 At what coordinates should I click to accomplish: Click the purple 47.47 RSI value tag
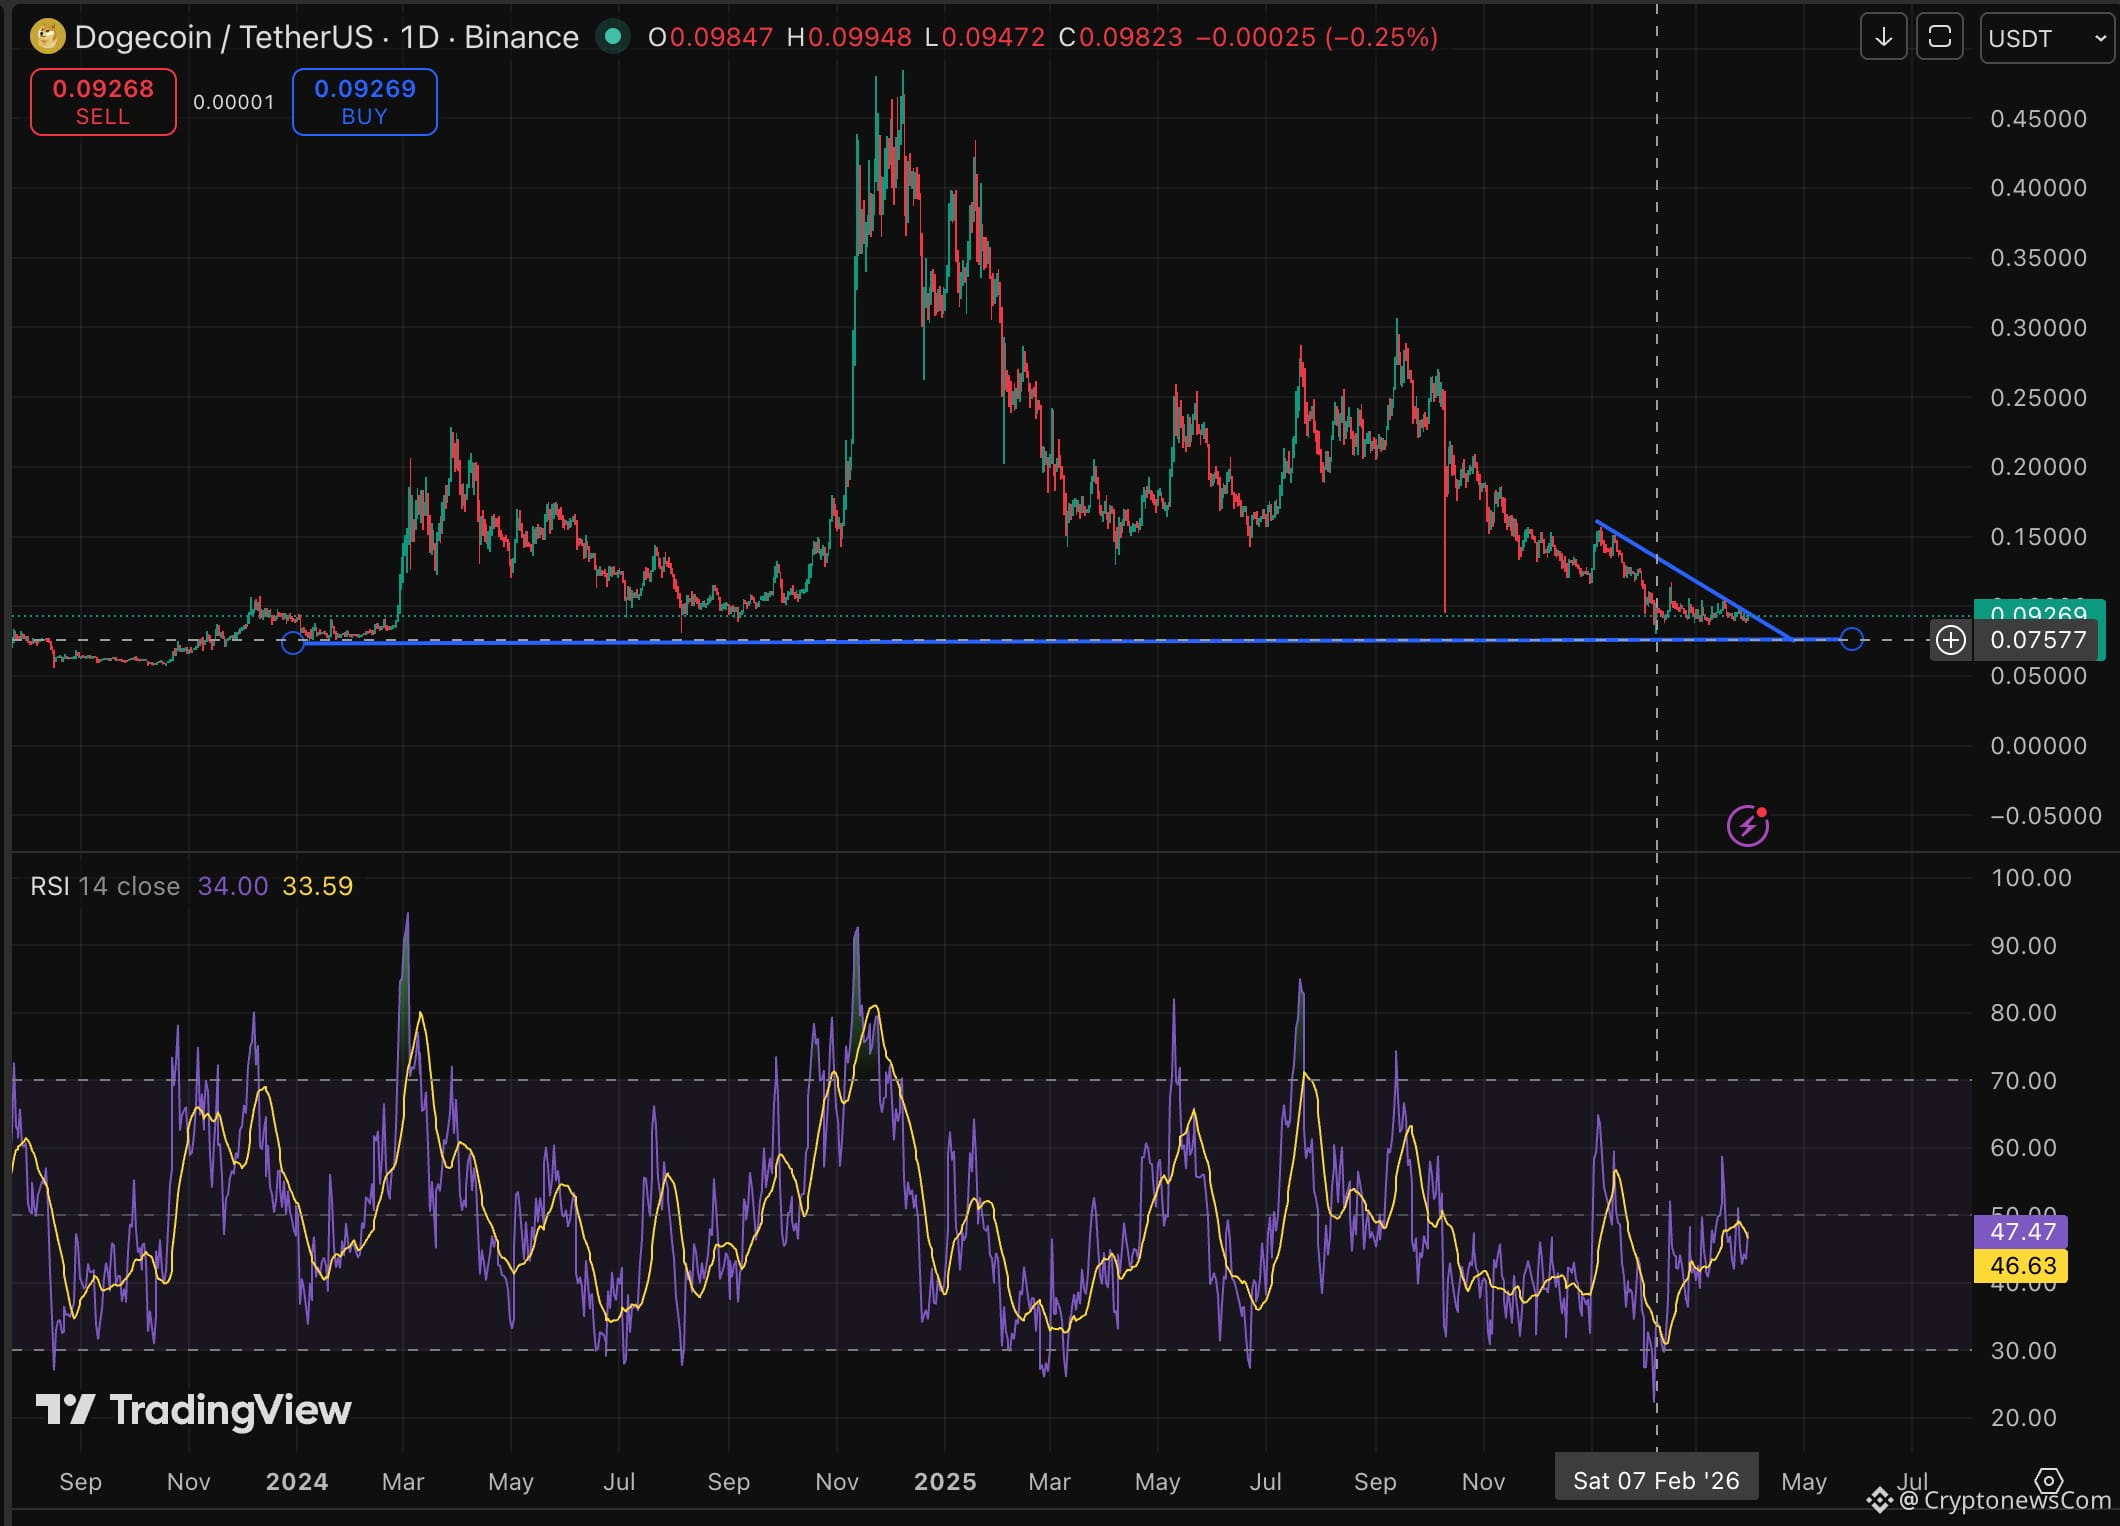[2022, 1231]
